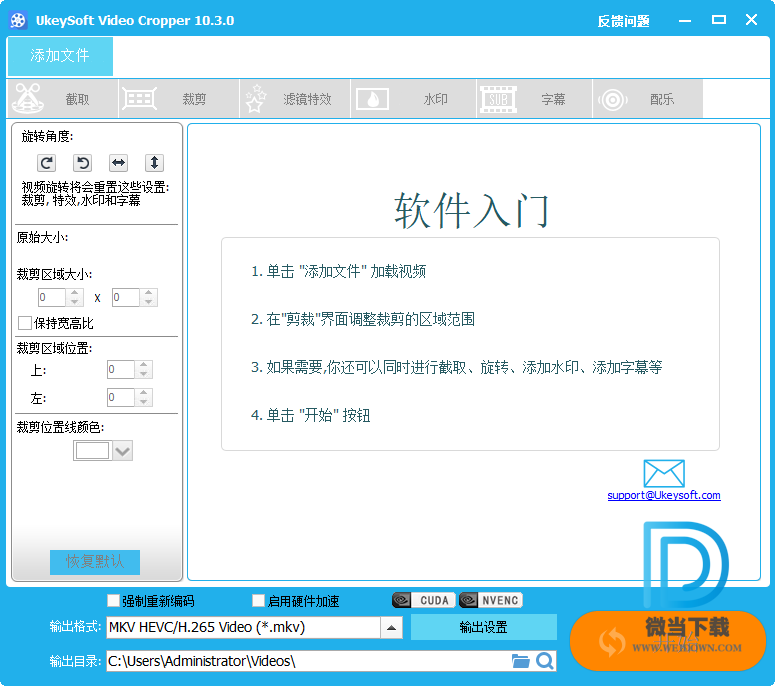This screenshot has height=686, width=775.
Task: Click the crop width input field
Action: [x=52, y=298]
